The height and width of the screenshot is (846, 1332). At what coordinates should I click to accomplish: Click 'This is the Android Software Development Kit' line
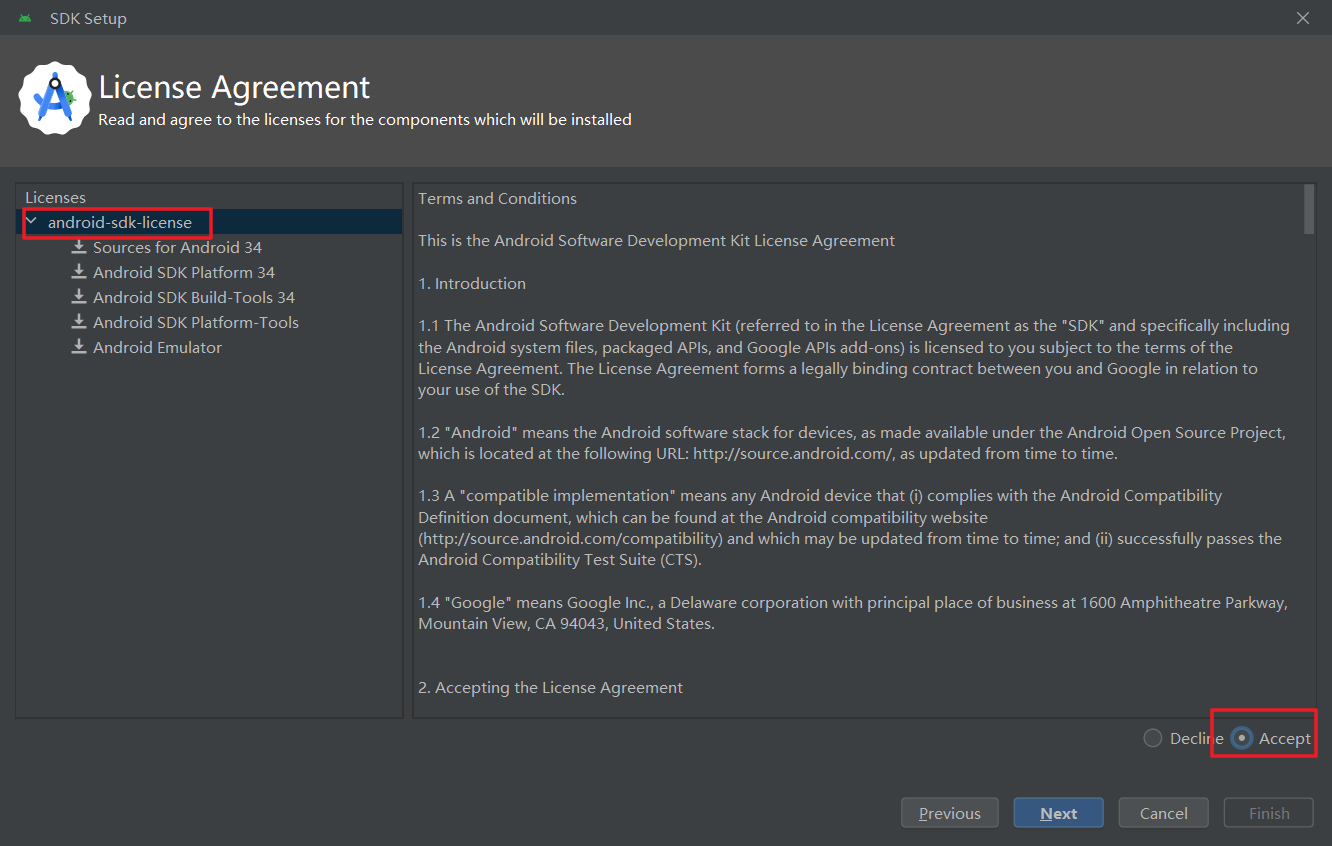pyautogui.click(x=657, y=240)
